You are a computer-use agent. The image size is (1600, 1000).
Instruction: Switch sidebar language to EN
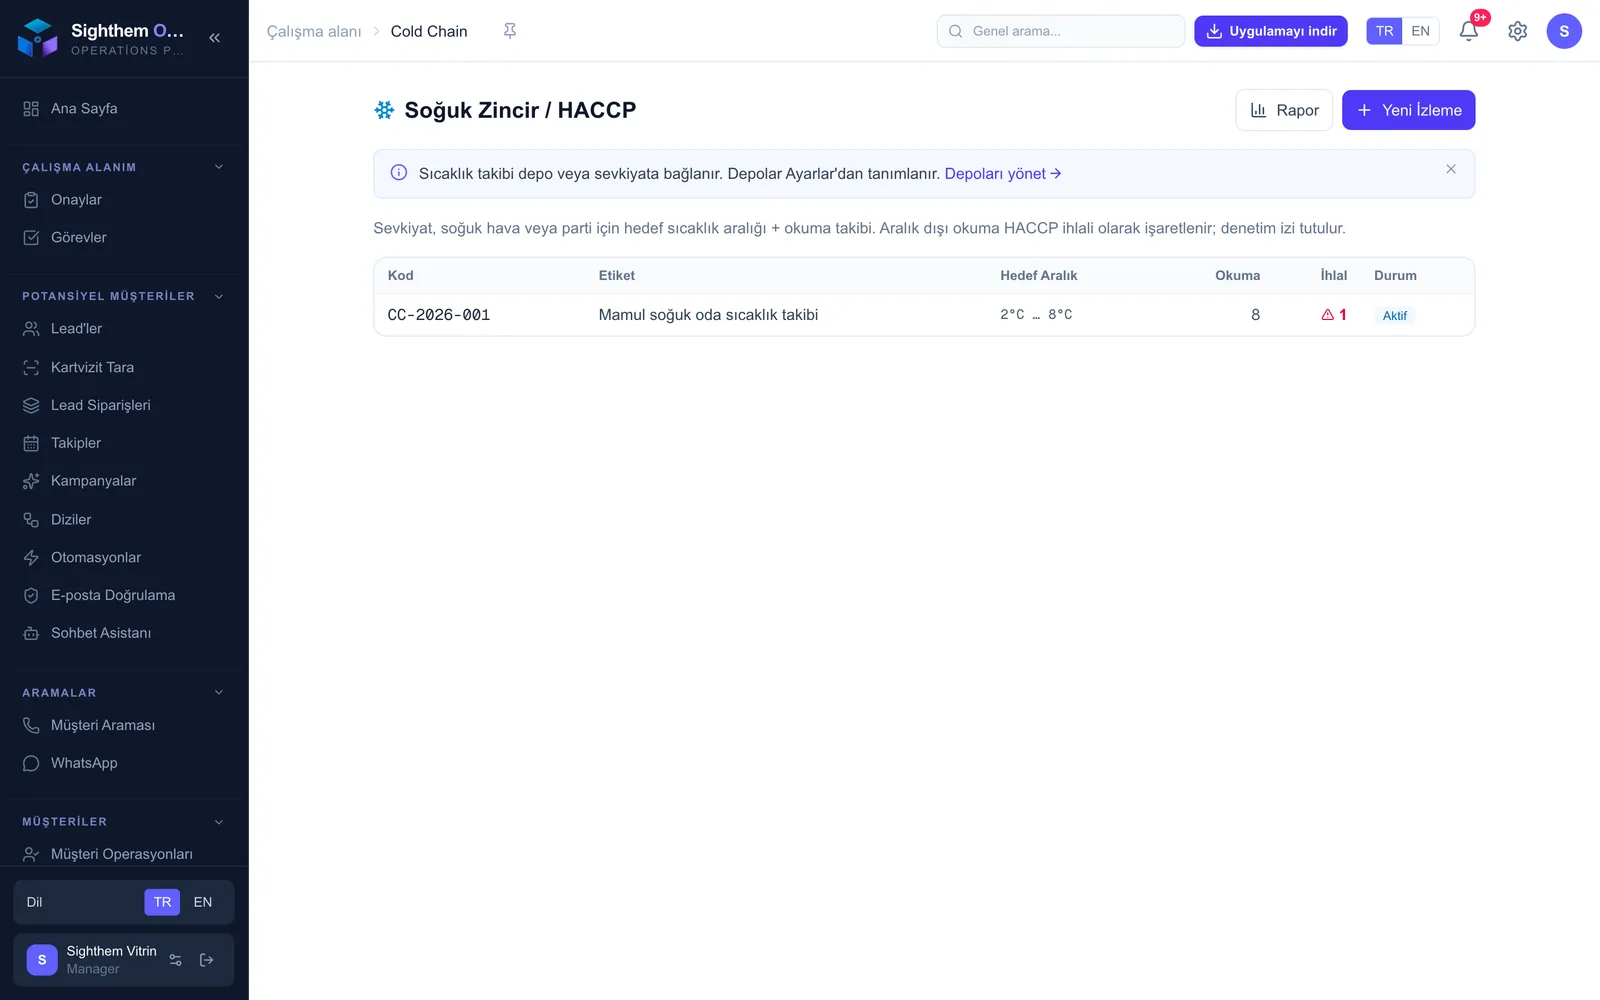click(203, 902)
